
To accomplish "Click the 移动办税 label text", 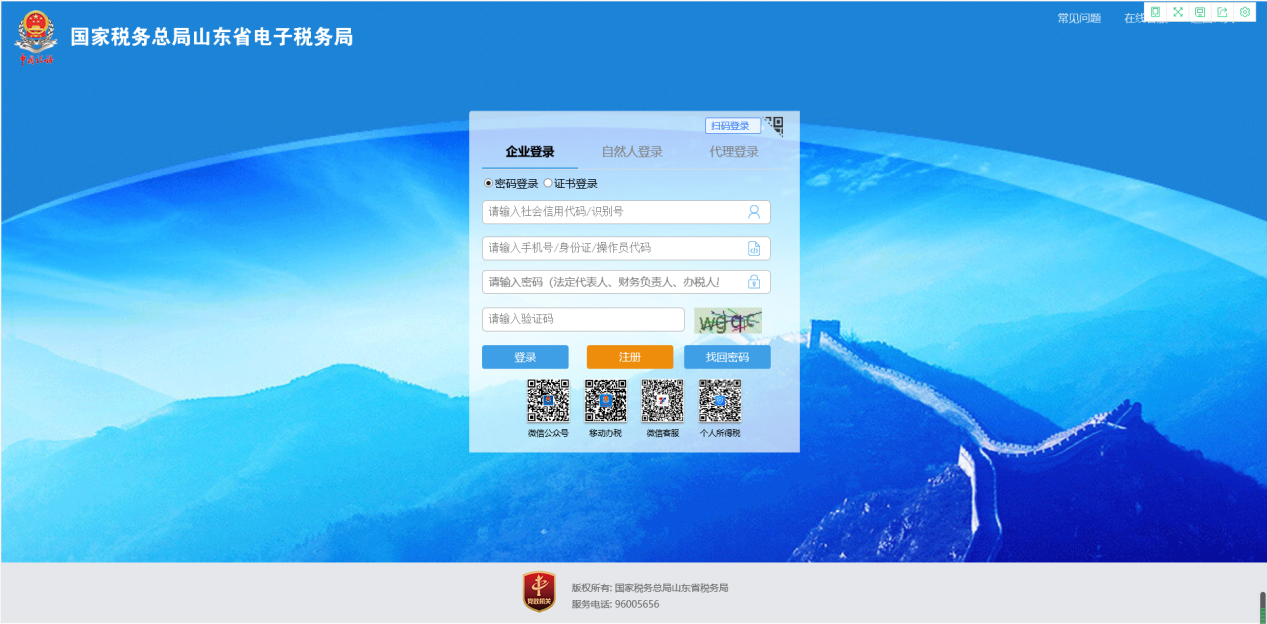I will click(605, 433).
